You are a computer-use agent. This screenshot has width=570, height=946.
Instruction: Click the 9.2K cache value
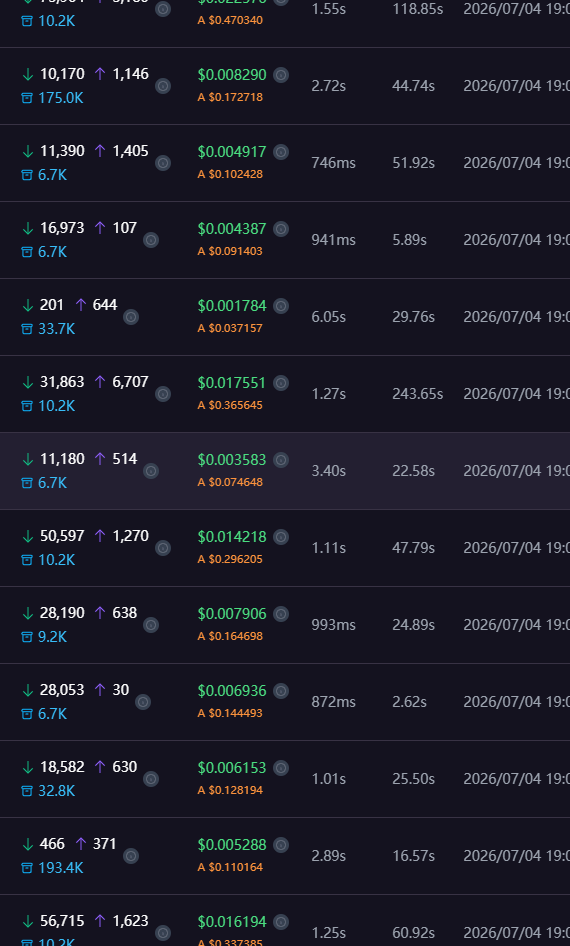pos(52,636)
